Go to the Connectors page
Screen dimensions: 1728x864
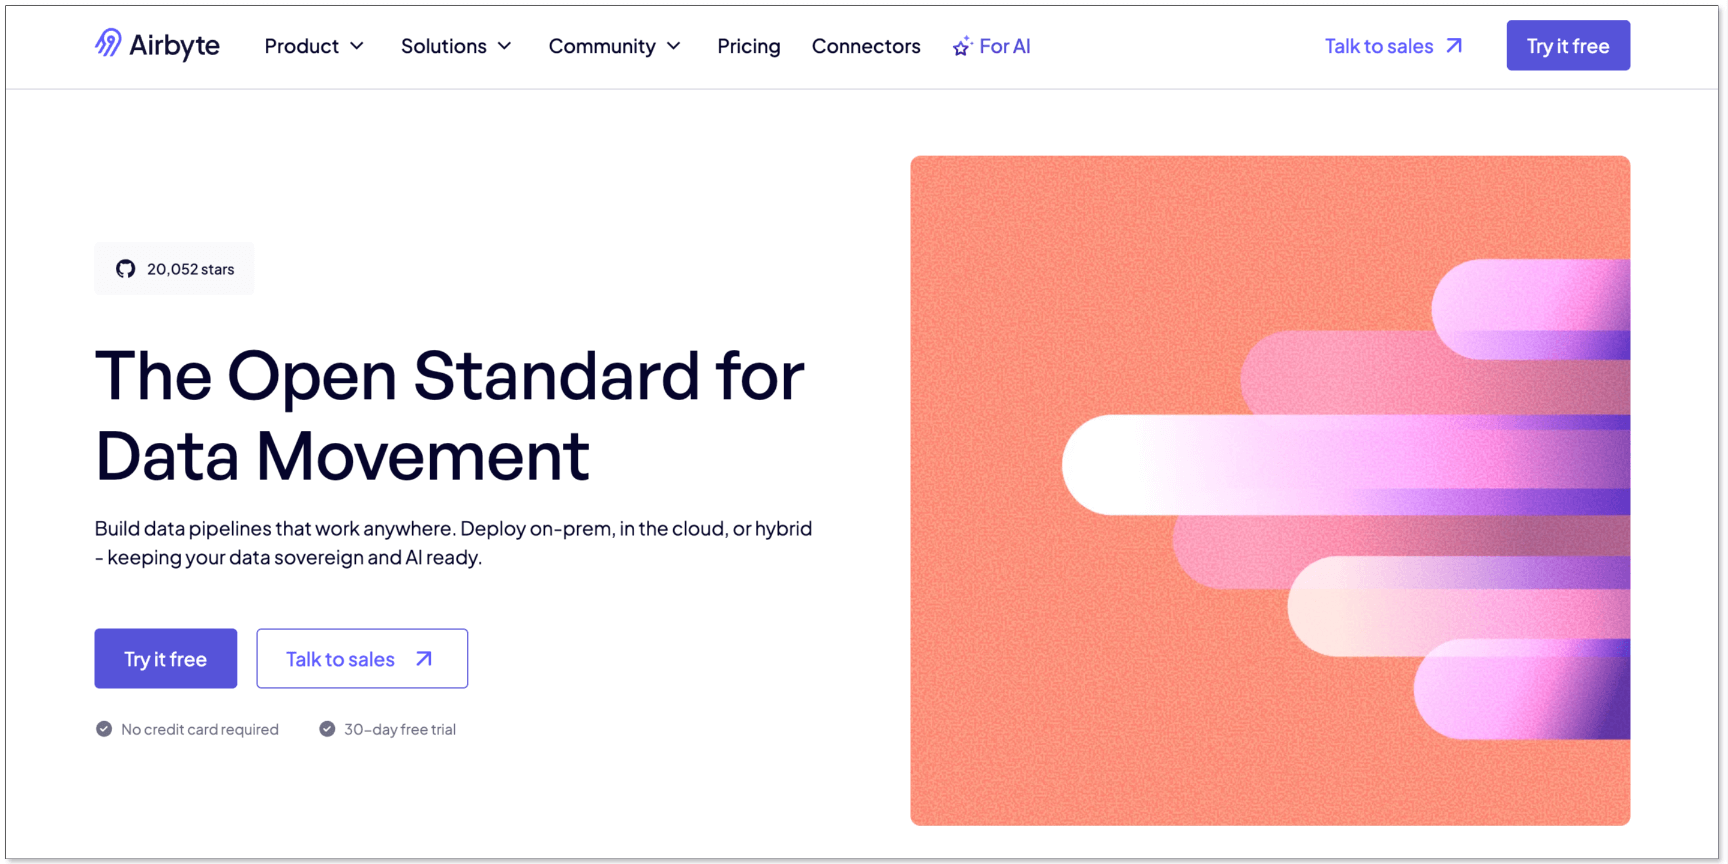tap(866, 46)
